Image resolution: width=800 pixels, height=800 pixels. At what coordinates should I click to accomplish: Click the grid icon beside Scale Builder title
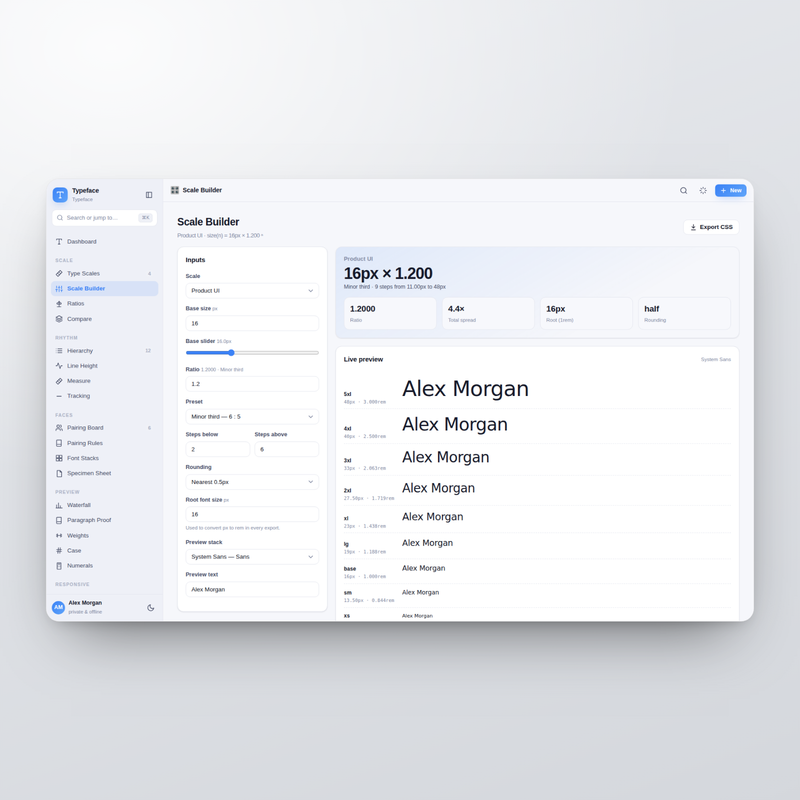(175, 190)
